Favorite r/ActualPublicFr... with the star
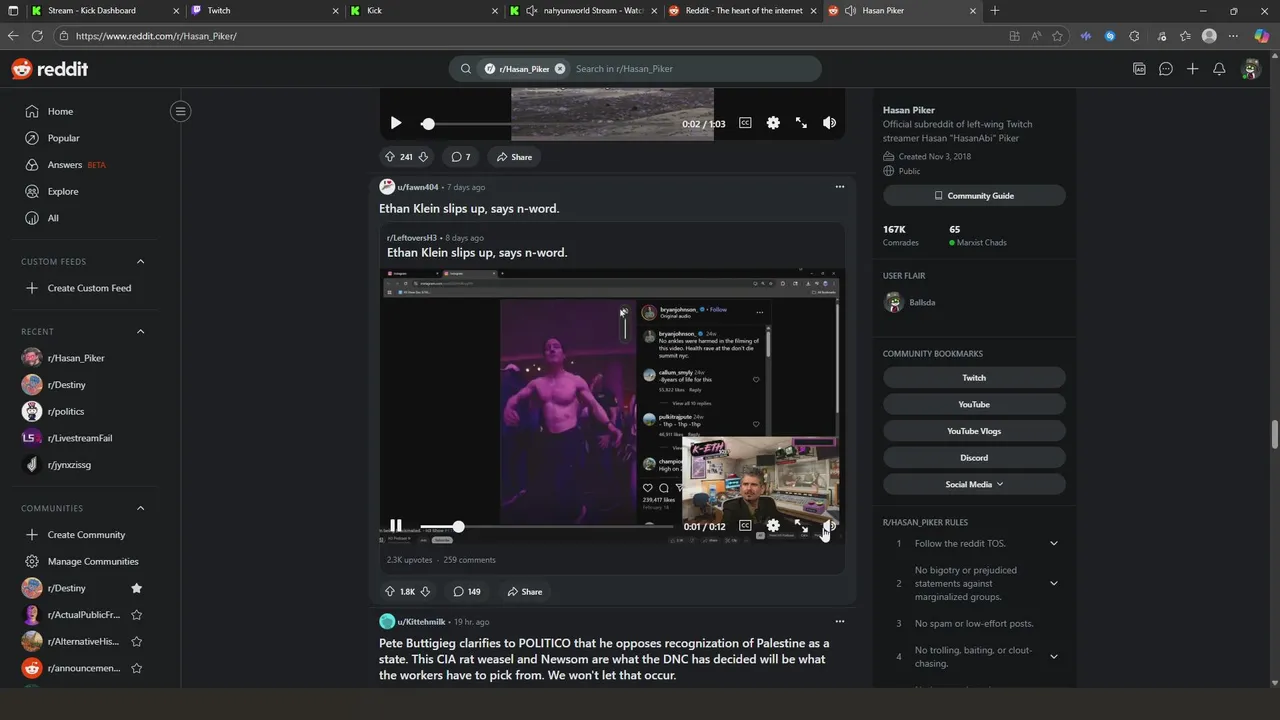This screenshot has width=1280, height=720. (137, 615)
